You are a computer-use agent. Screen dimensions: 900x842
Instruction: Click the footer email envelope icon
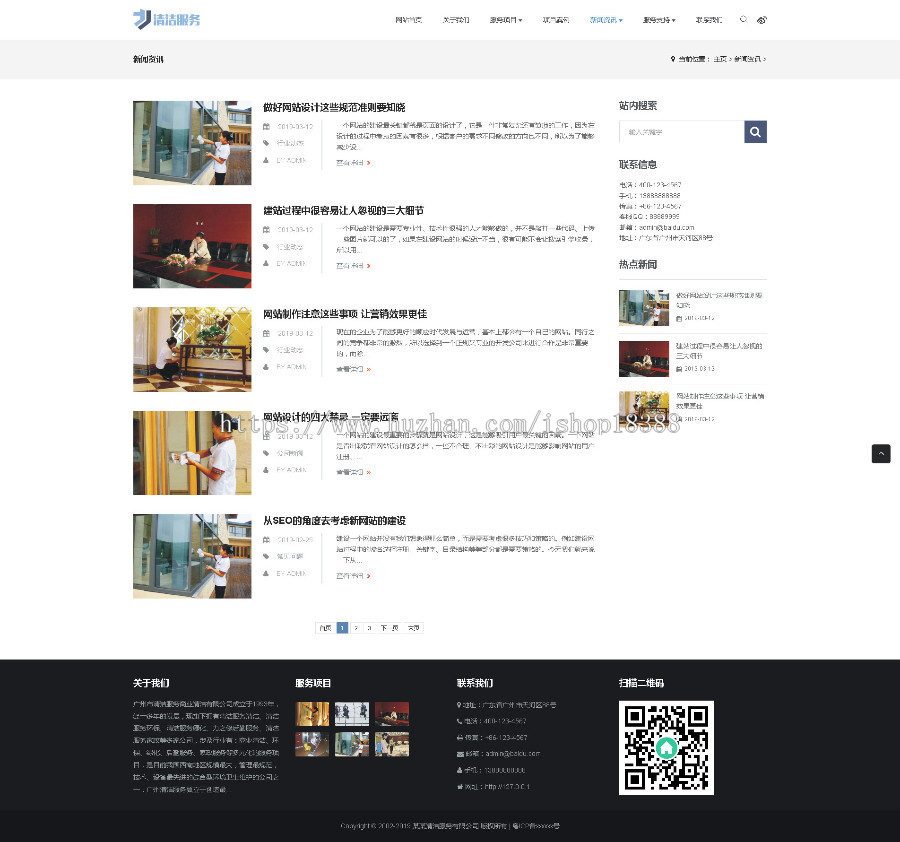coord(460,754)
